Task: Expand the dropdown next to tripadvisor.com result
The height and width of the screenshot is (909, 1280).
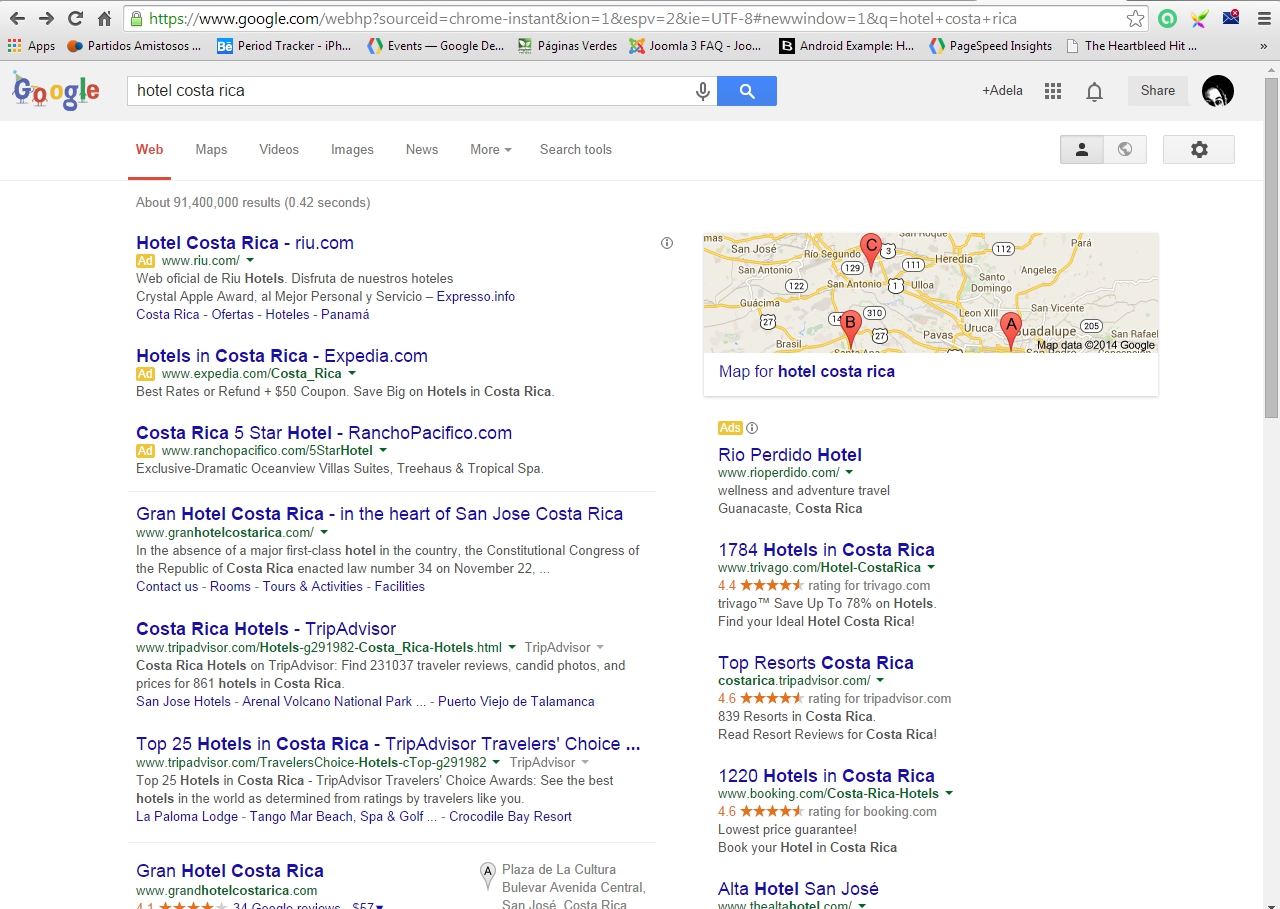Action: [x=513, y=646]
